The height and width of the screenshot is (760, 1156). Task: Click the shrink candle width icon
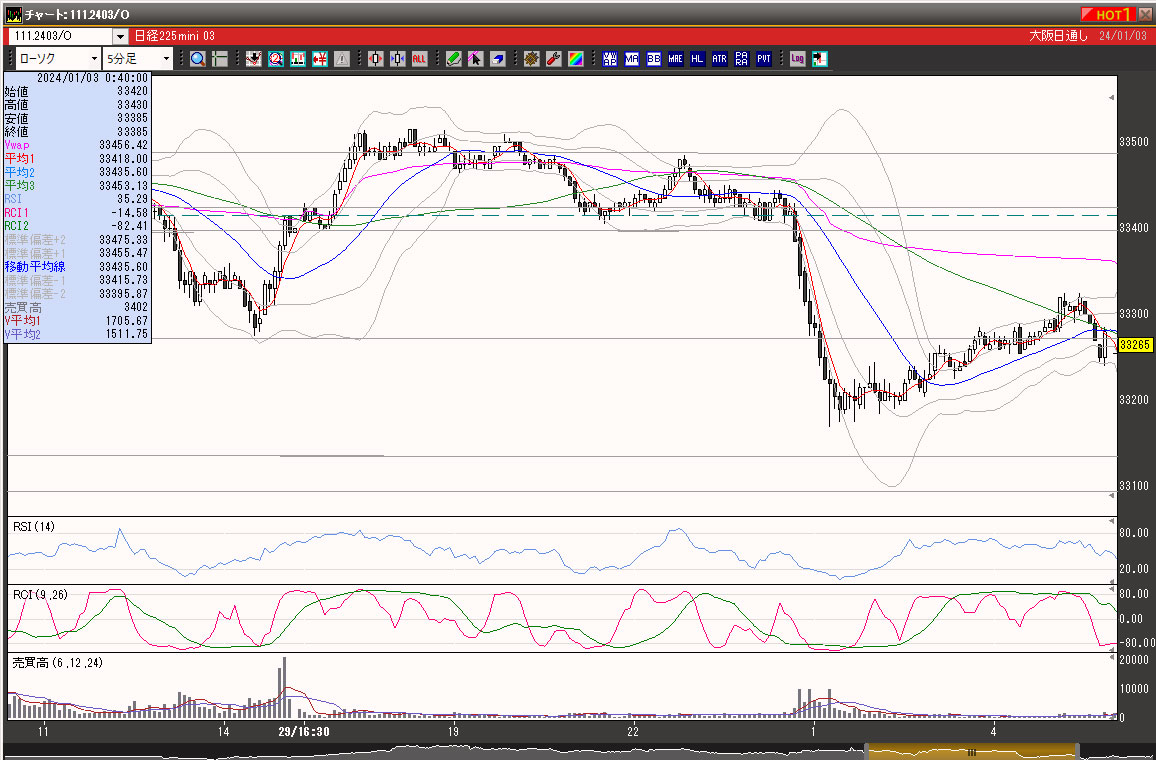pos(398,59)
